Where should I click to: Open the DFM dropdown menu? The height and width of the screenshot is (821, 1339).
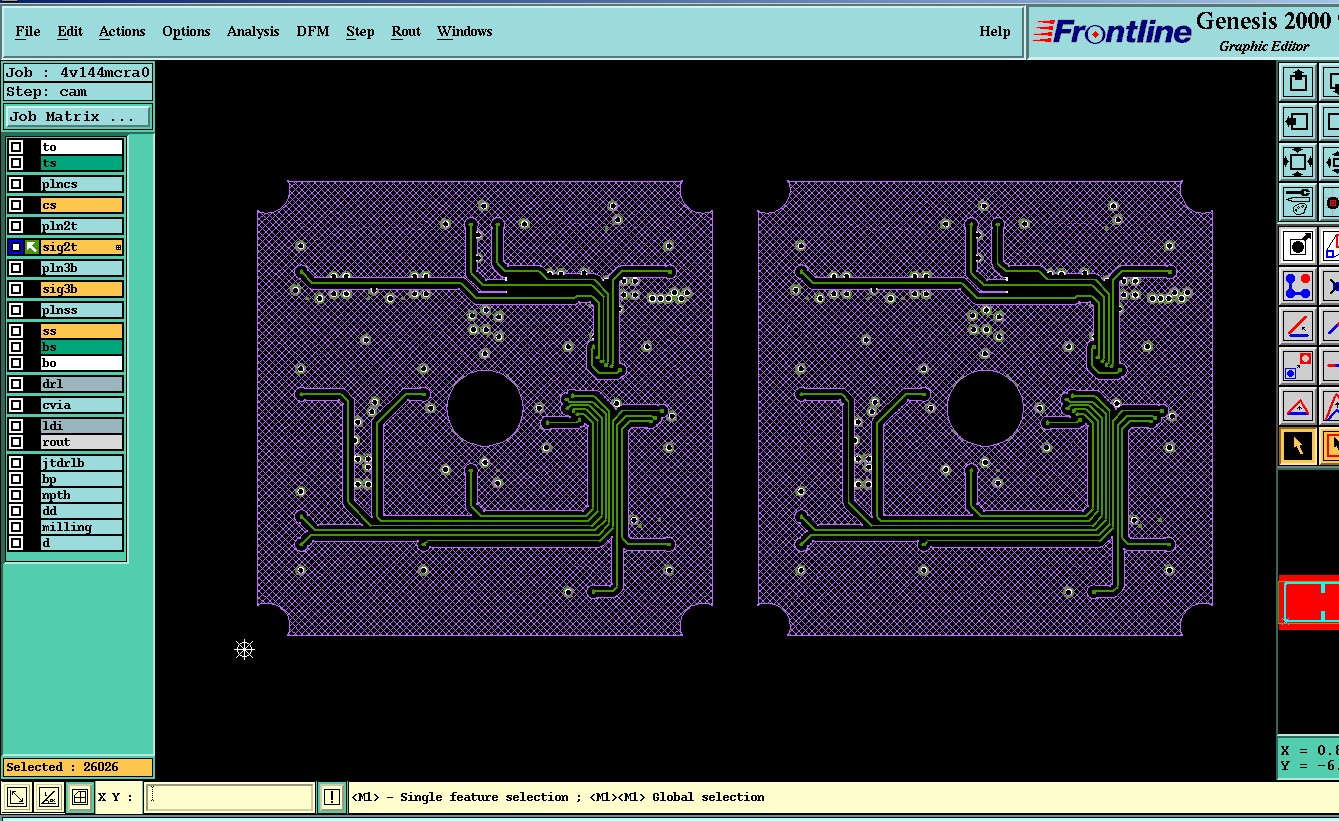click(x=312, y=31)
